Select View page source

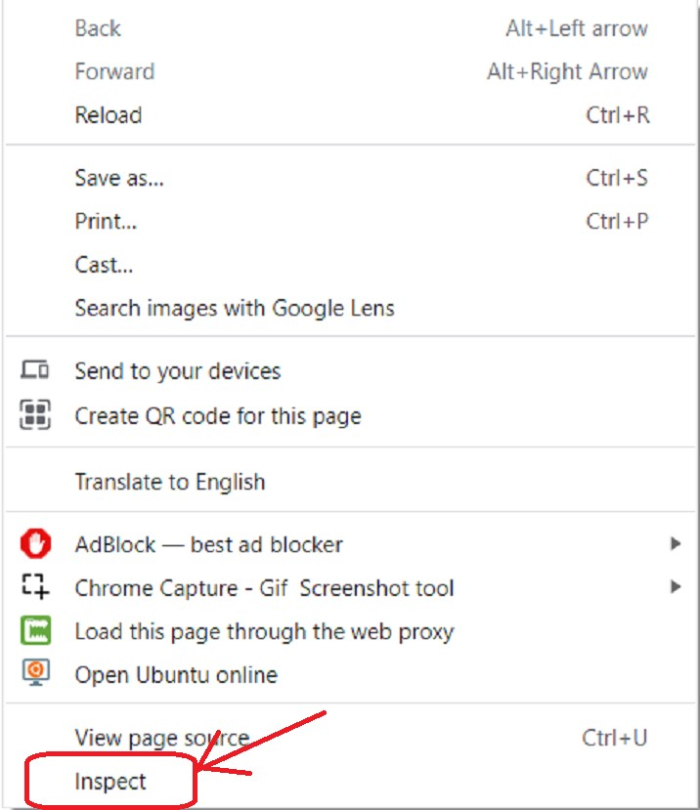pyautogui.click(x=161, y=738)
